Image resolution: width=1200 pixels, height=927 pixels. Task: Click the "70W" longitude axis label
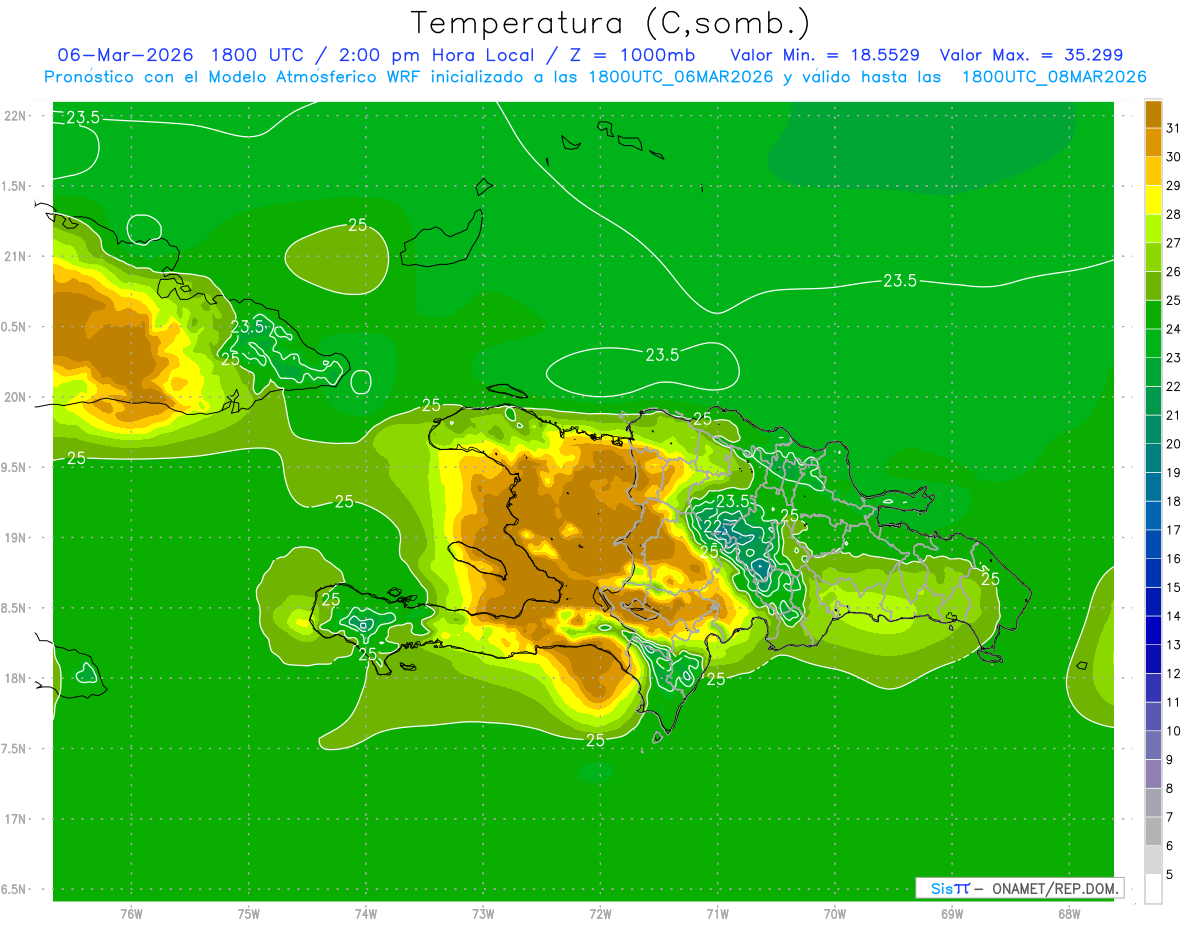pyautogui.click(x=835, y=913)
